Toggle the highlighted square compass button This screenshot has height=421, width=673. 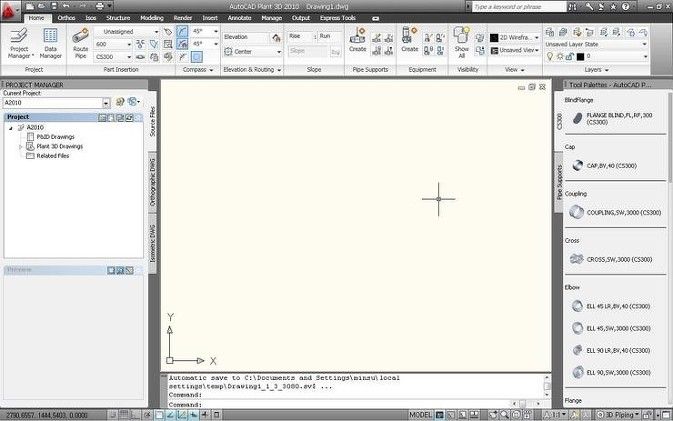pyautogui.click(x=197, y=57)
